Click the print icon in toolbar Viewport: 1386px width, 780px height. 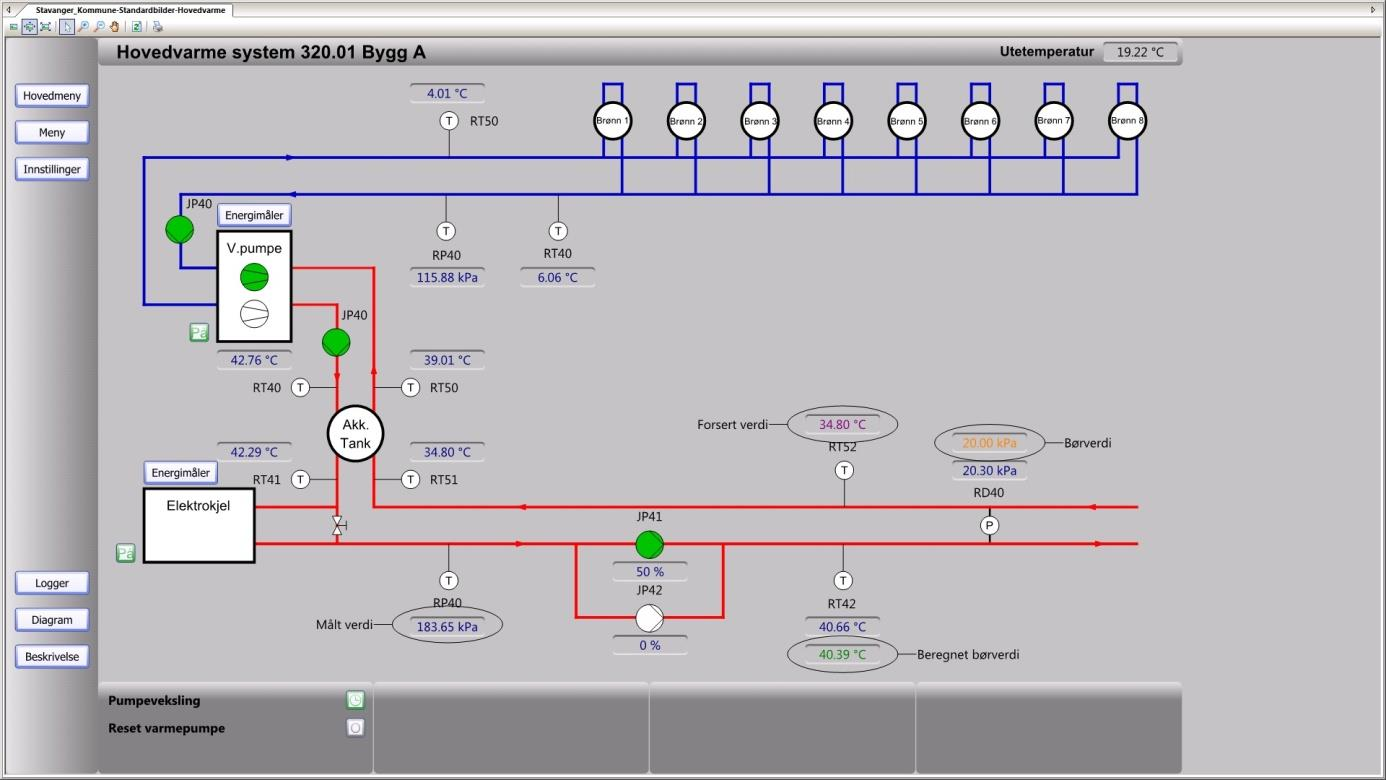(157, 27)
